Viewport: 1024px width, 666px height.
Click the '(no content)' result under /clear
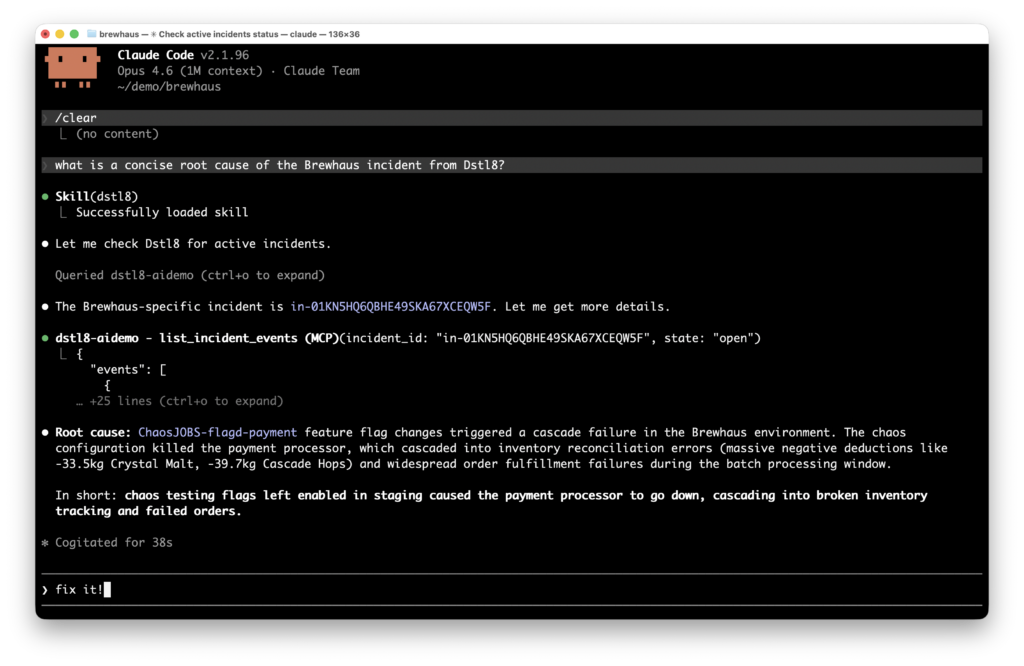click(x=117, y=134)
